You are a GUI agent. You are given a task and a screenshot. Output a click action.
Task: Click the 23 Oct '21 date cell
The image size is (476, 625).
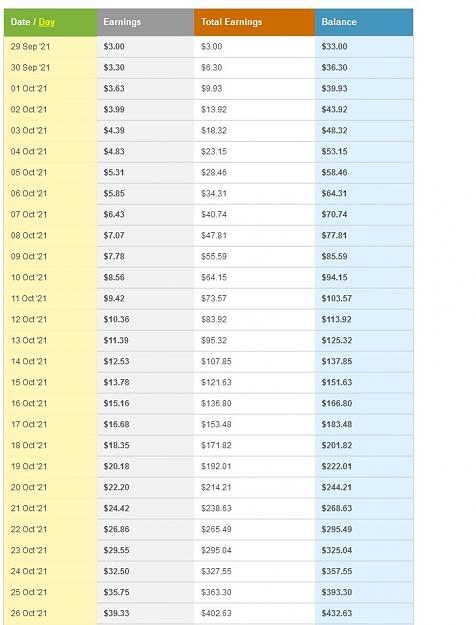[50, 550]
